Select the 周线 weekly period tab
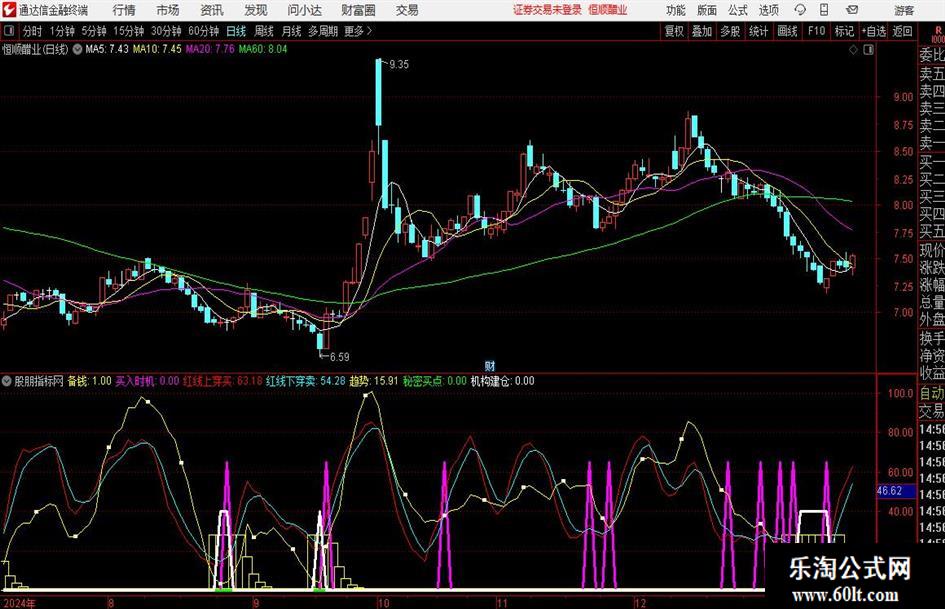The image size is (945, 609). coord(263,31)
